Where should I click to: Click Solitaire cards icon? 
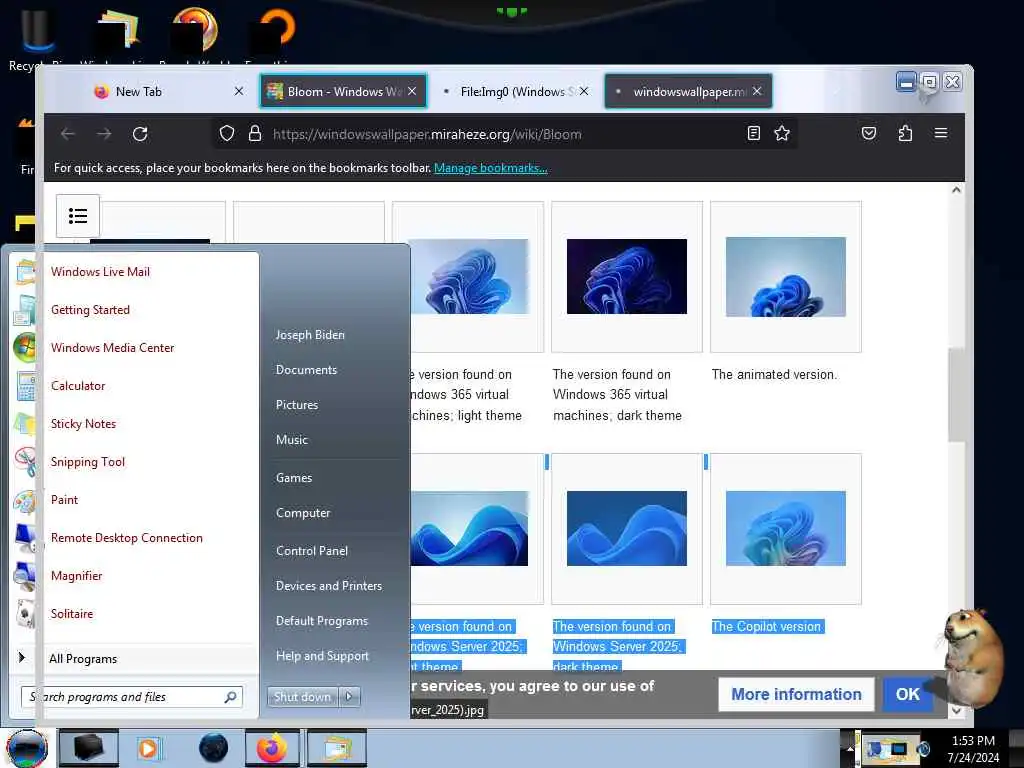(25, 614)
